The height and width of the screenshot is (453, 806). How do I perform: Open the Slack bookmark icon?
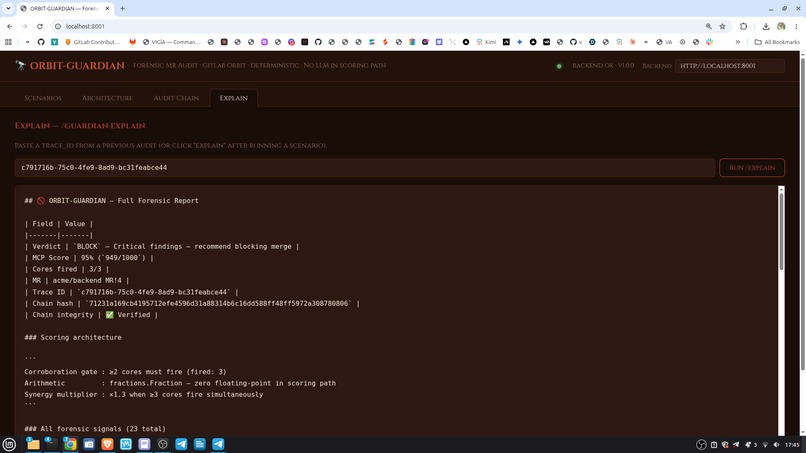point(709,42)
